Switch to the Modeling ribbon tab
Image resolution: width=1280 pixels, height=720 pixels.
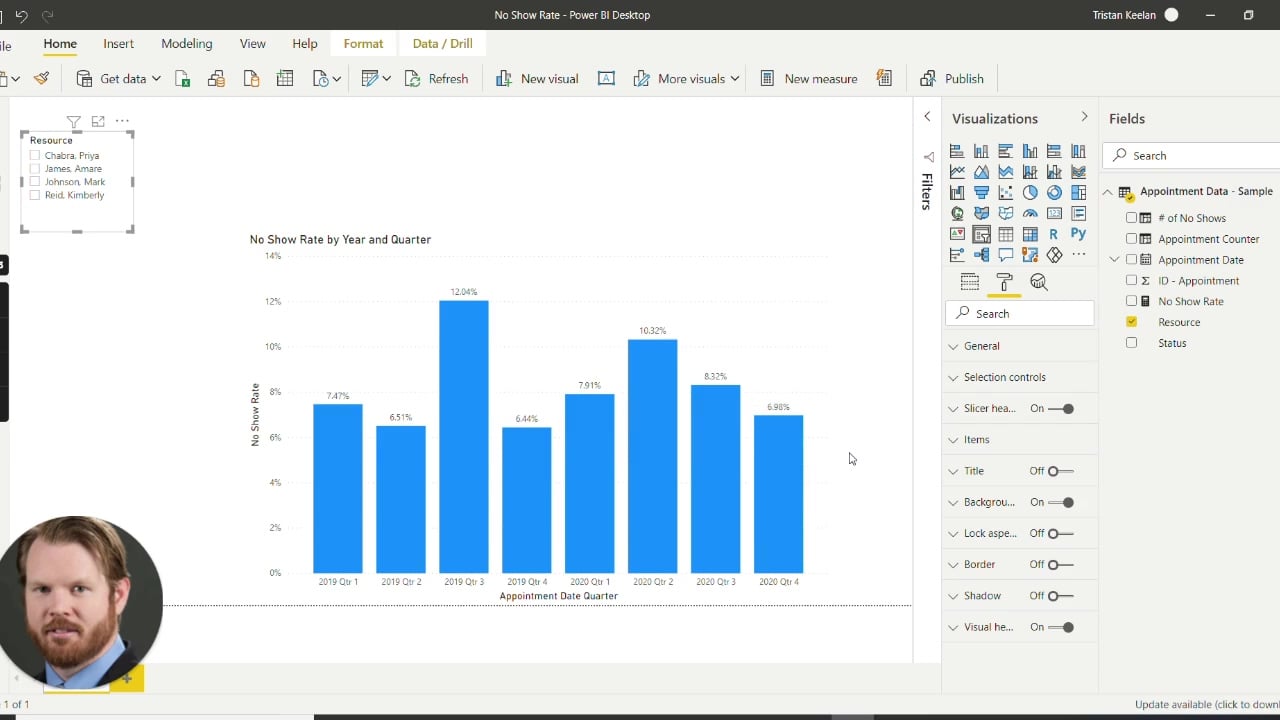(x=186, y=43)
